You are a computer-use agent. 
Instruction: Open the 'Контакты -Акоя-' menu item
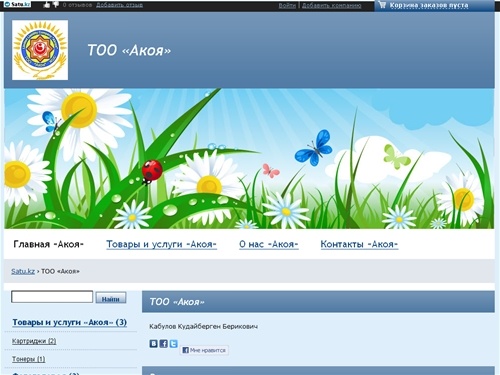point(359,244)
